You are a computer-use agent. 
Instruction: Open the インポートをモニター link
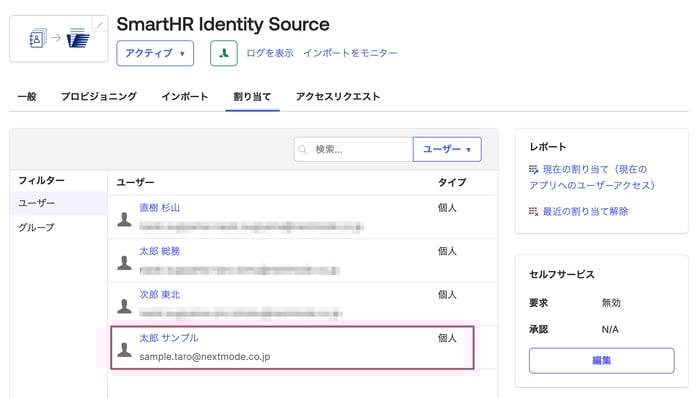click(350, 53)
